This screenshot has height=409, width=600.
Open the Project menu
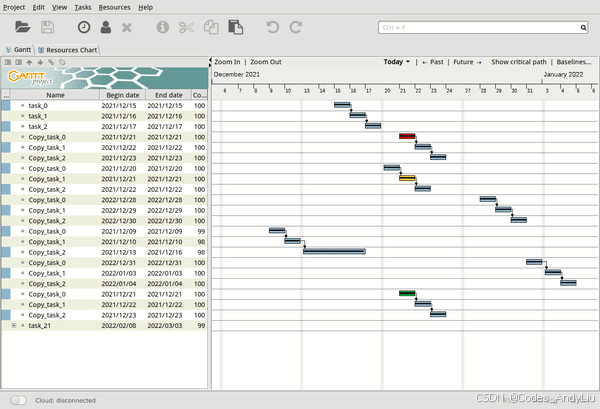click(x=14, y=7)
